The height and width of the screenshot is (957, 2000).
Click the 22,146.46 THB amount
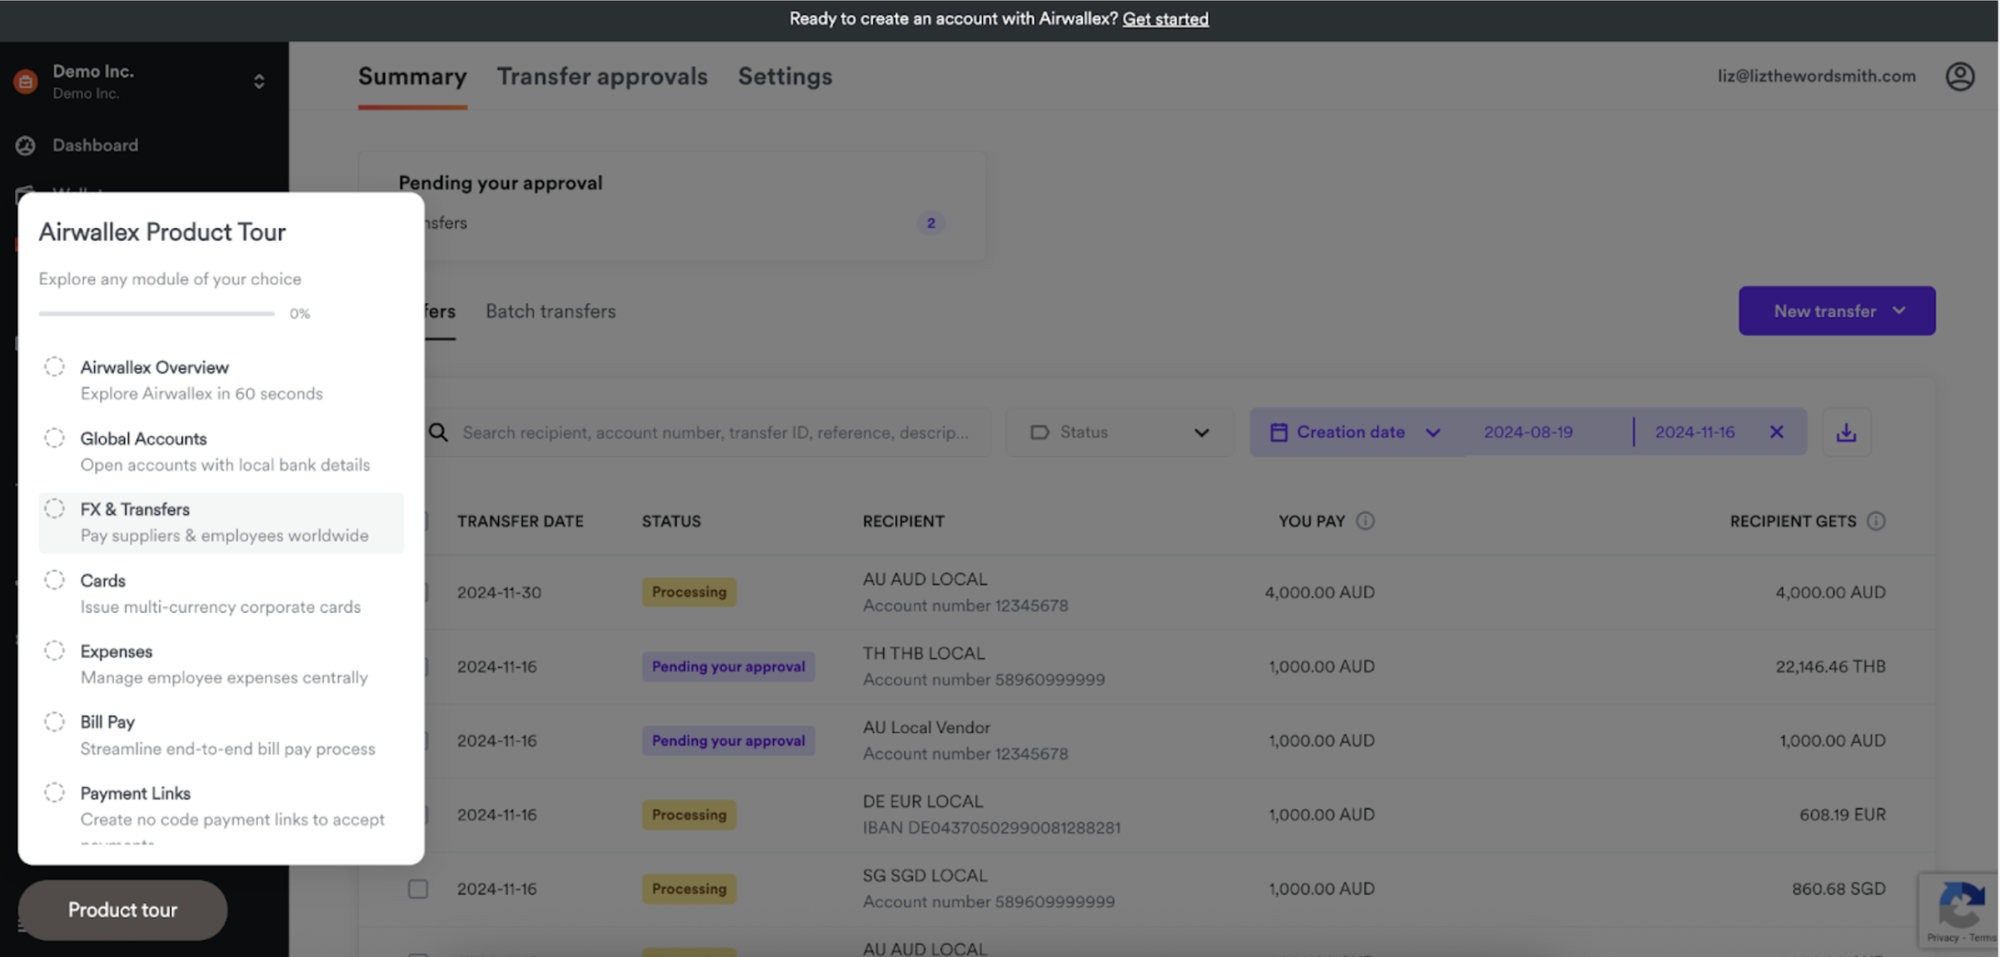[x=1830, y=667]
